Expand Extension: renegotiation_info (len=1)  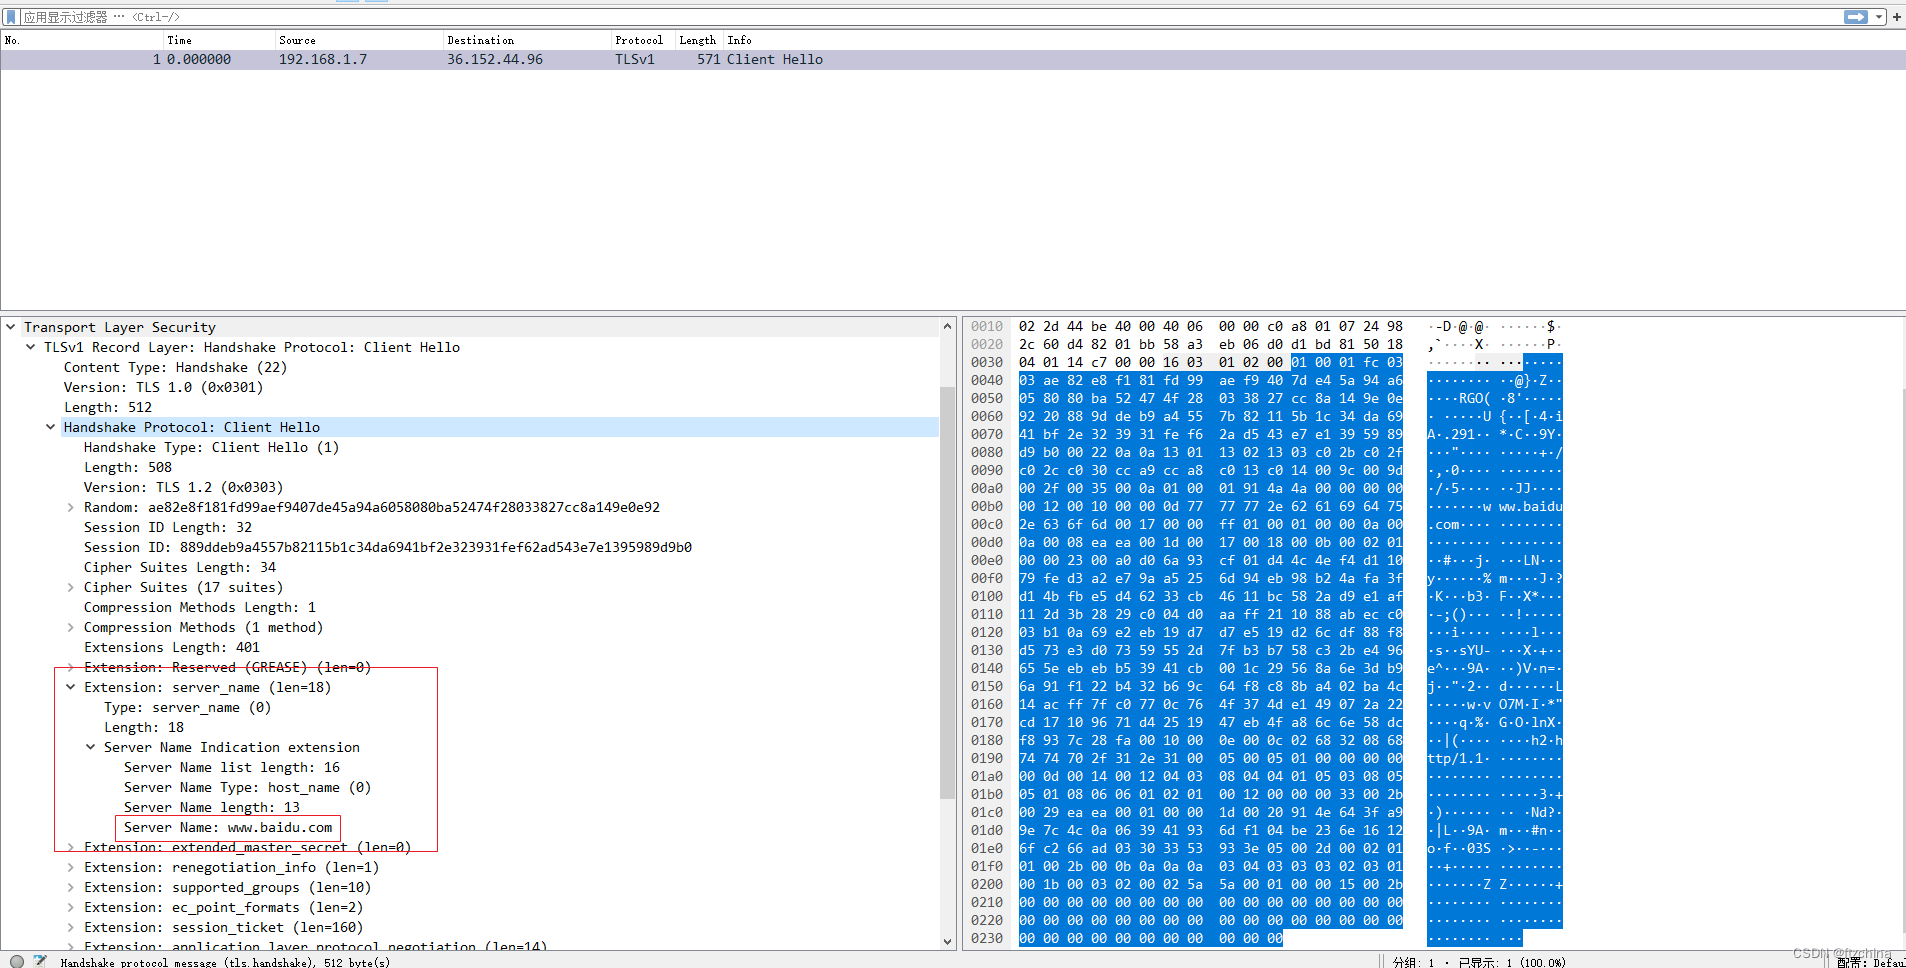pos(70,867)
